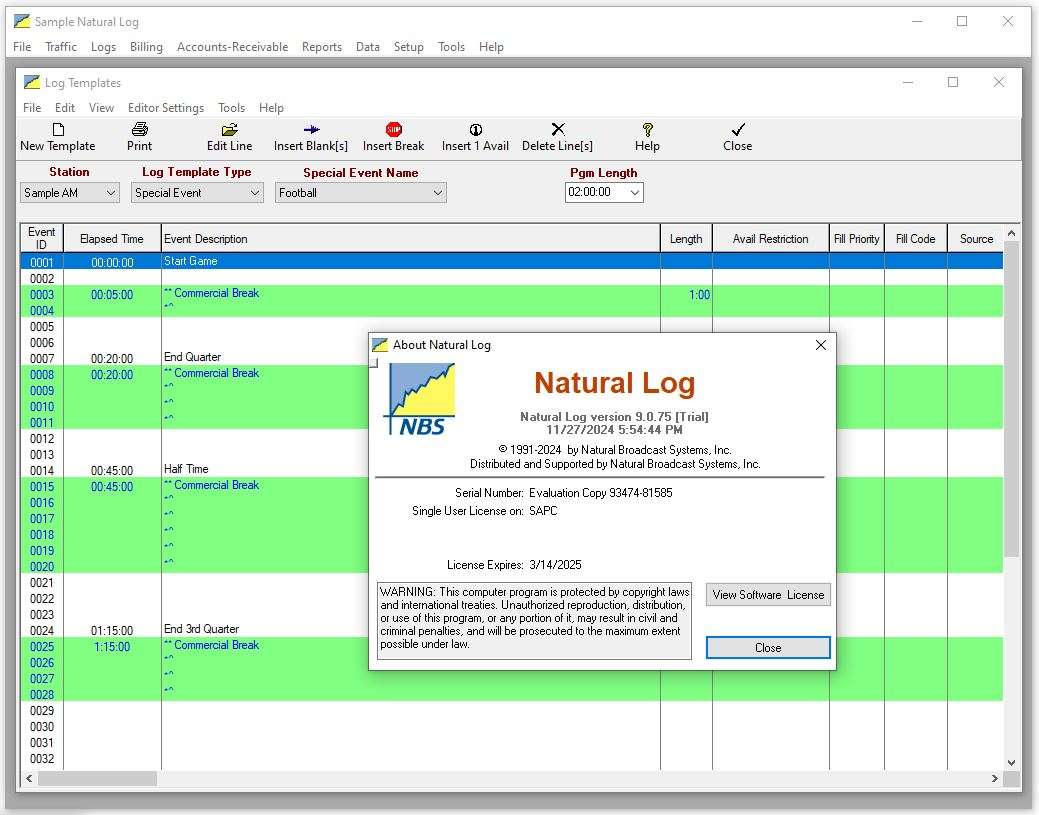Screen dimensions: 1039x815
Task: Click the New Template toolbar icon
Action: click(x=58, y=130)
